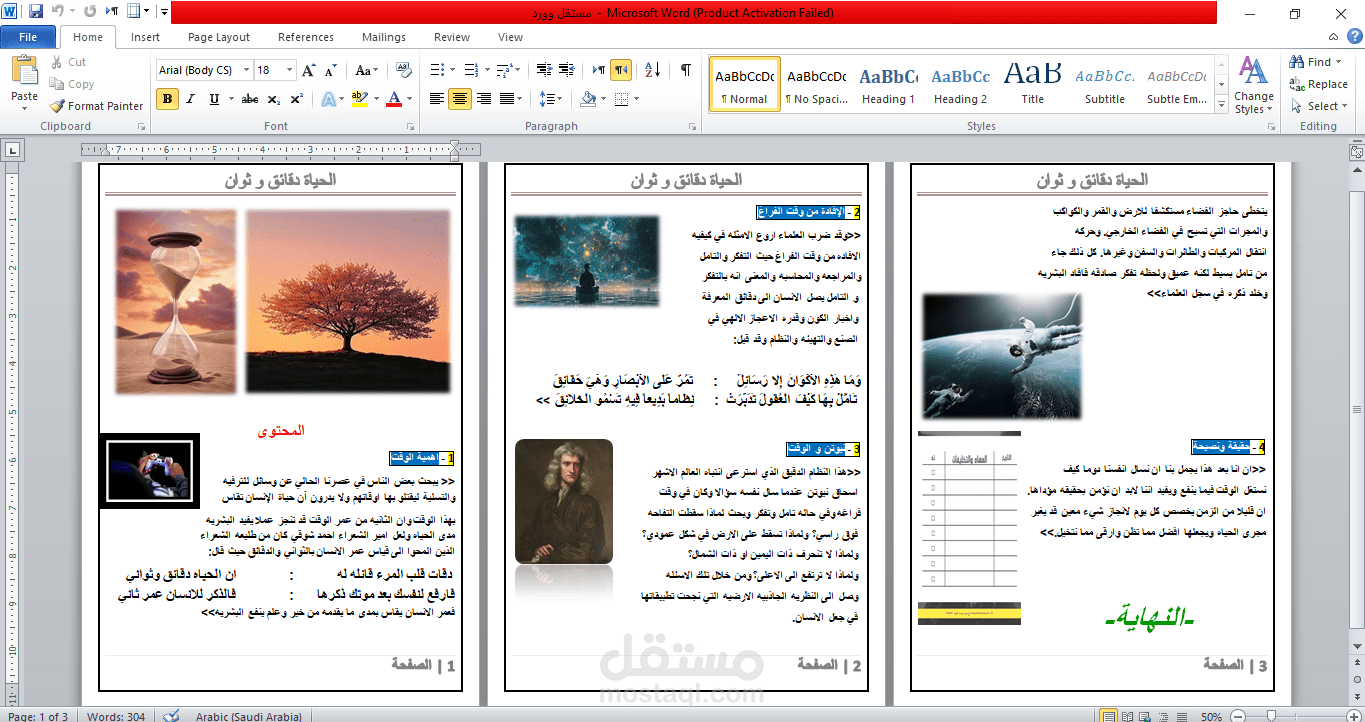Switch to the Page Layout tab
The height and width of the screenshot is (722, 1365).
(219, 37)
